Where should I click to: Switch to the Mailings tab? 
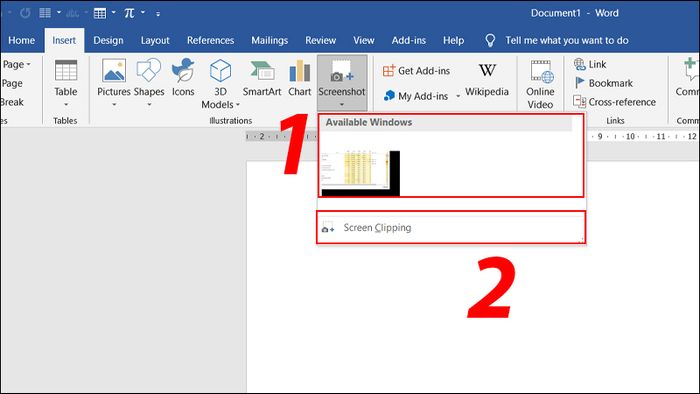[x=269, y=40]
